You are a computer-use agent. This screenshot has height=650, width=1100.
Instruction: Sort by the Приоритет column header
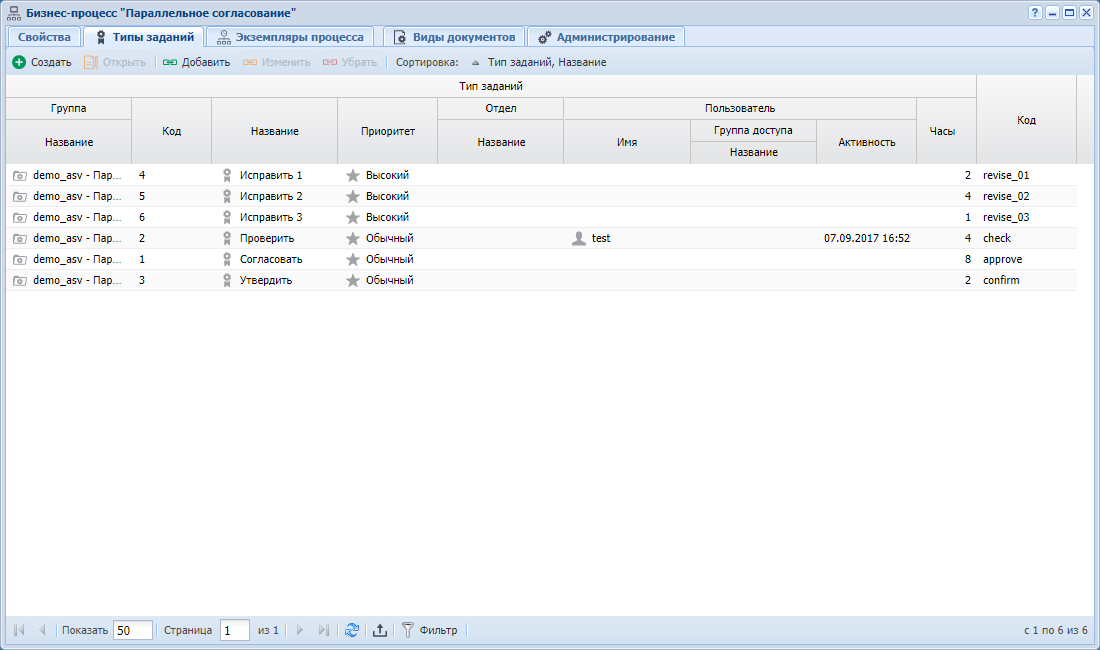[388, 131]
